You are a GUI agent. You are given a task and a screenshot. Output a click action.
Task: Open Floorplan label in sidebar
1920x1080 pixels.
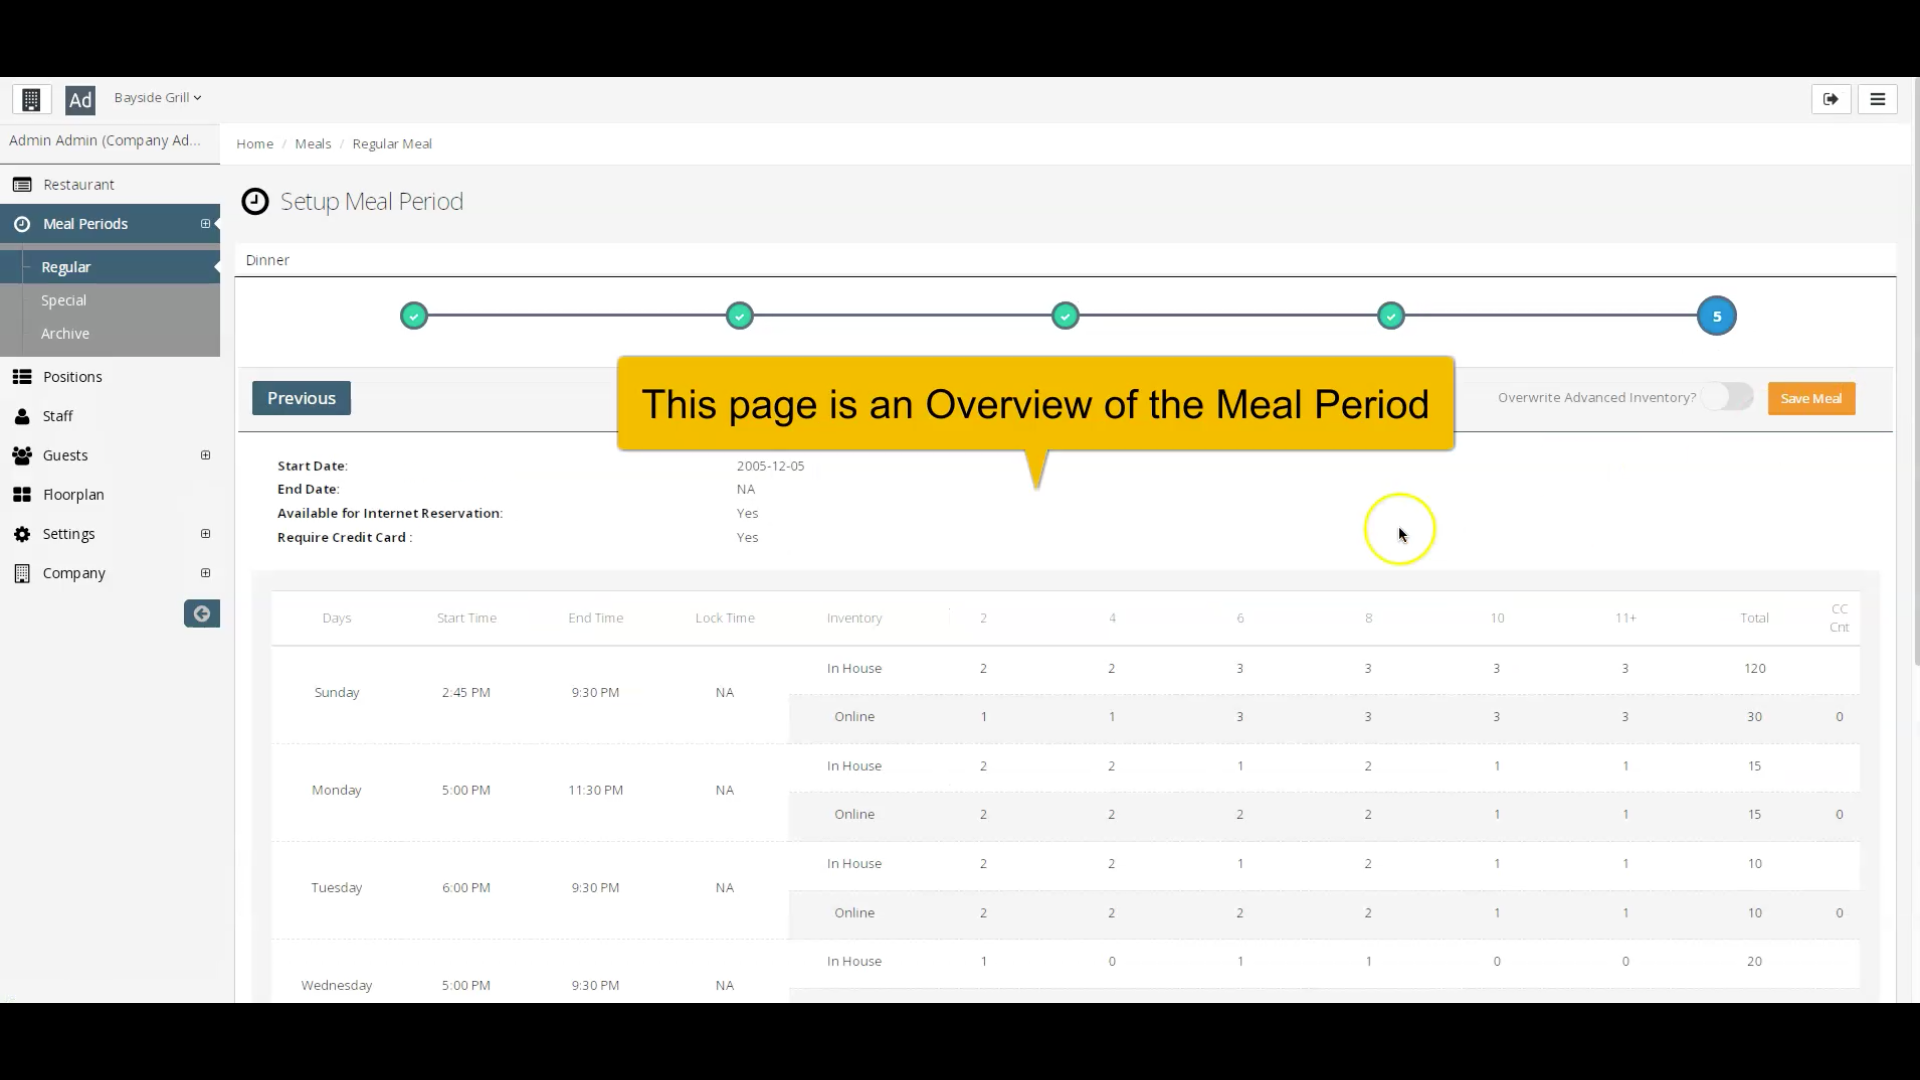(x=73, y=495)
